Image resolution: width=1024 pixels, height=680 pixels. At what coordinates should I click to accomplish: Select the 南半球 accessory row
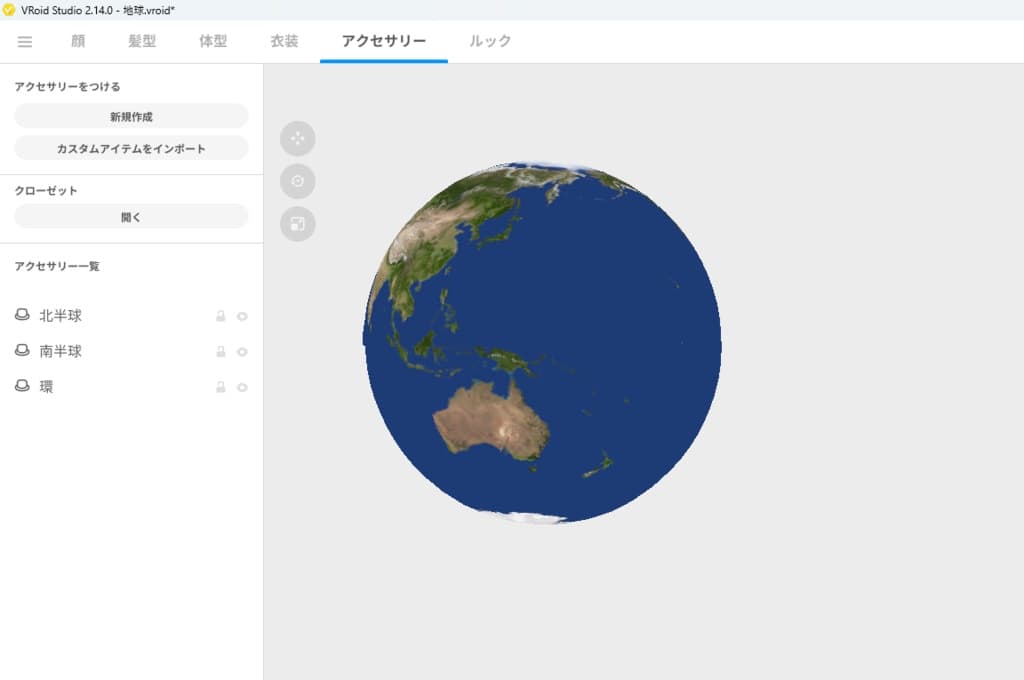pyautogui.click(x=131, y=351)
